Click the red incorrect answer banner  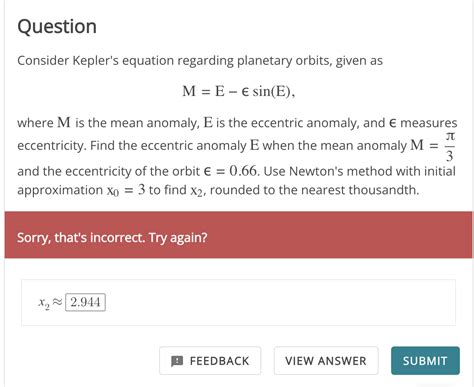(239, 235)
